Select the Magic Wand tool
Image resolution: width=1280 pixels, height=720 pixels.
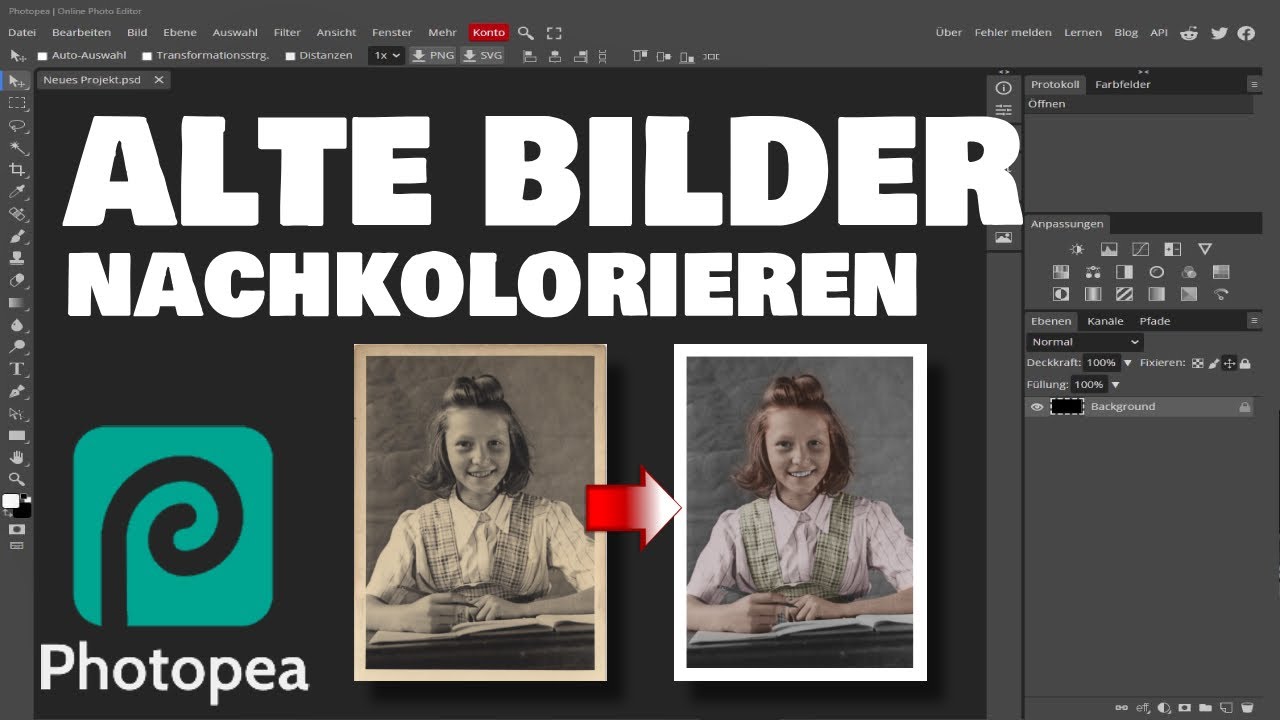point(17,147)
